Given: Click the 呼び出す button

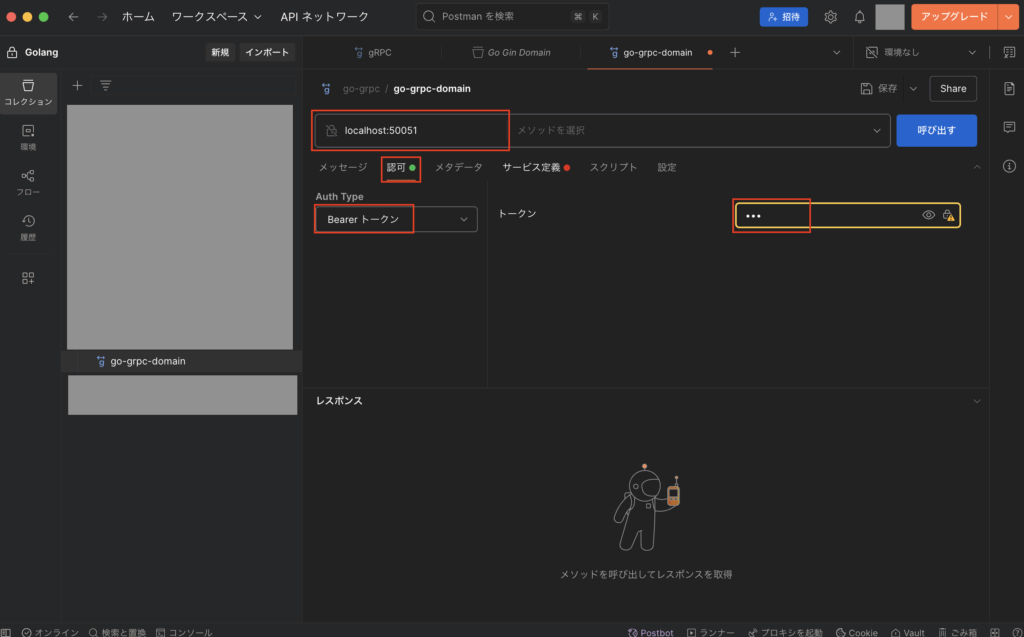Looking at the screenshot, I should click(x=936, y=131).
